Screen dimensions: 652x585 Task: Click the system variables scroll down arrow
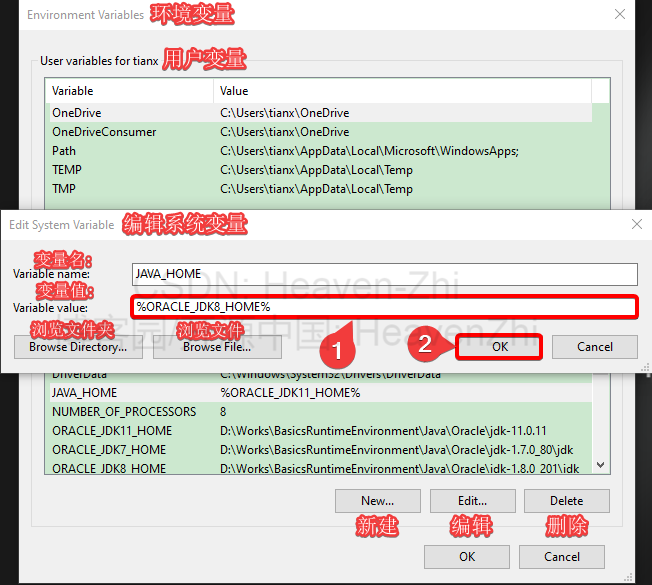(x=600, y=465)
